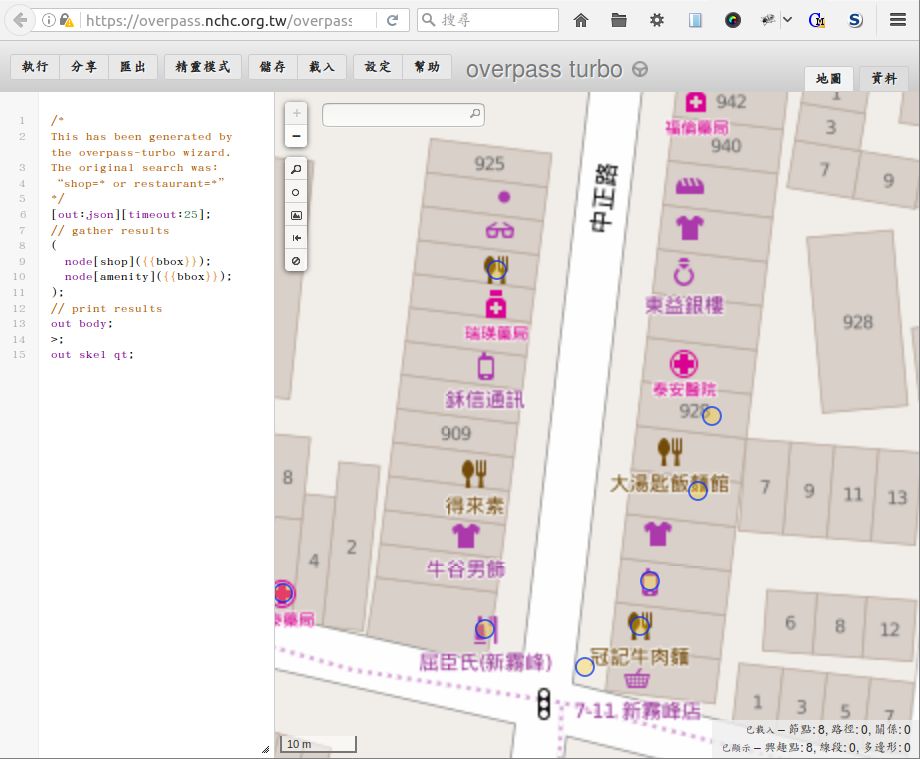Centre map on my location

[296, 192]
